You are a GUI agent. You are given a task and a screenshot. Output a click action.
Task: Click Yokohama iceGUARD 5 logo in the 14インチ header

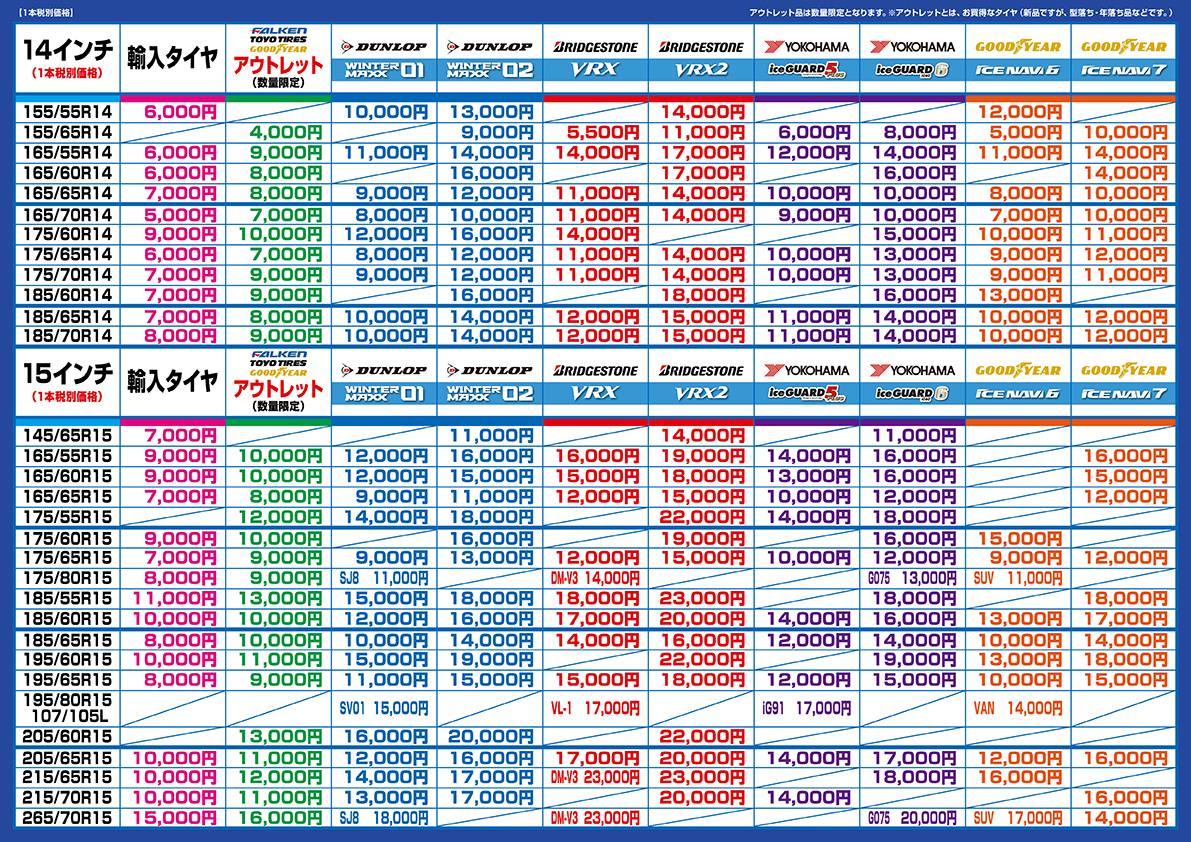pos(807,58)
